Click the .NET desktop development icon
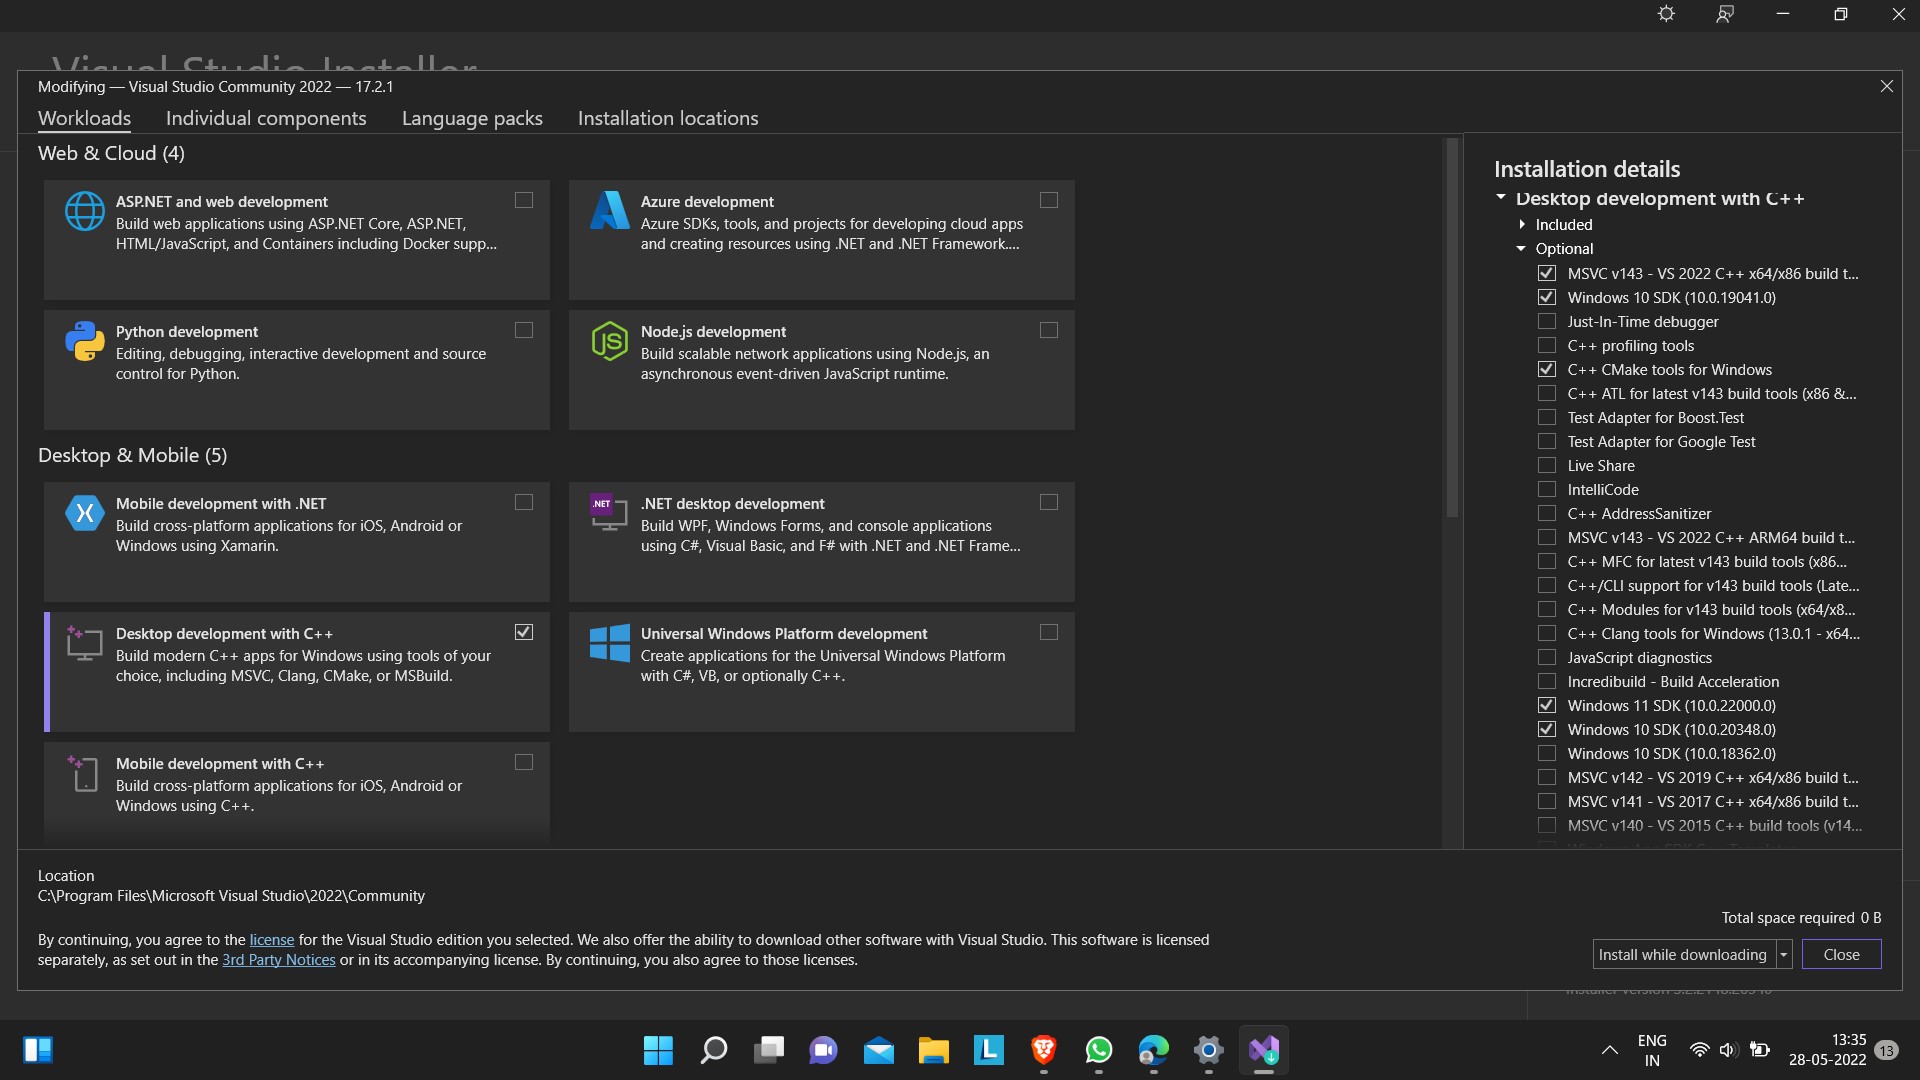 click(x=608, y=513)
